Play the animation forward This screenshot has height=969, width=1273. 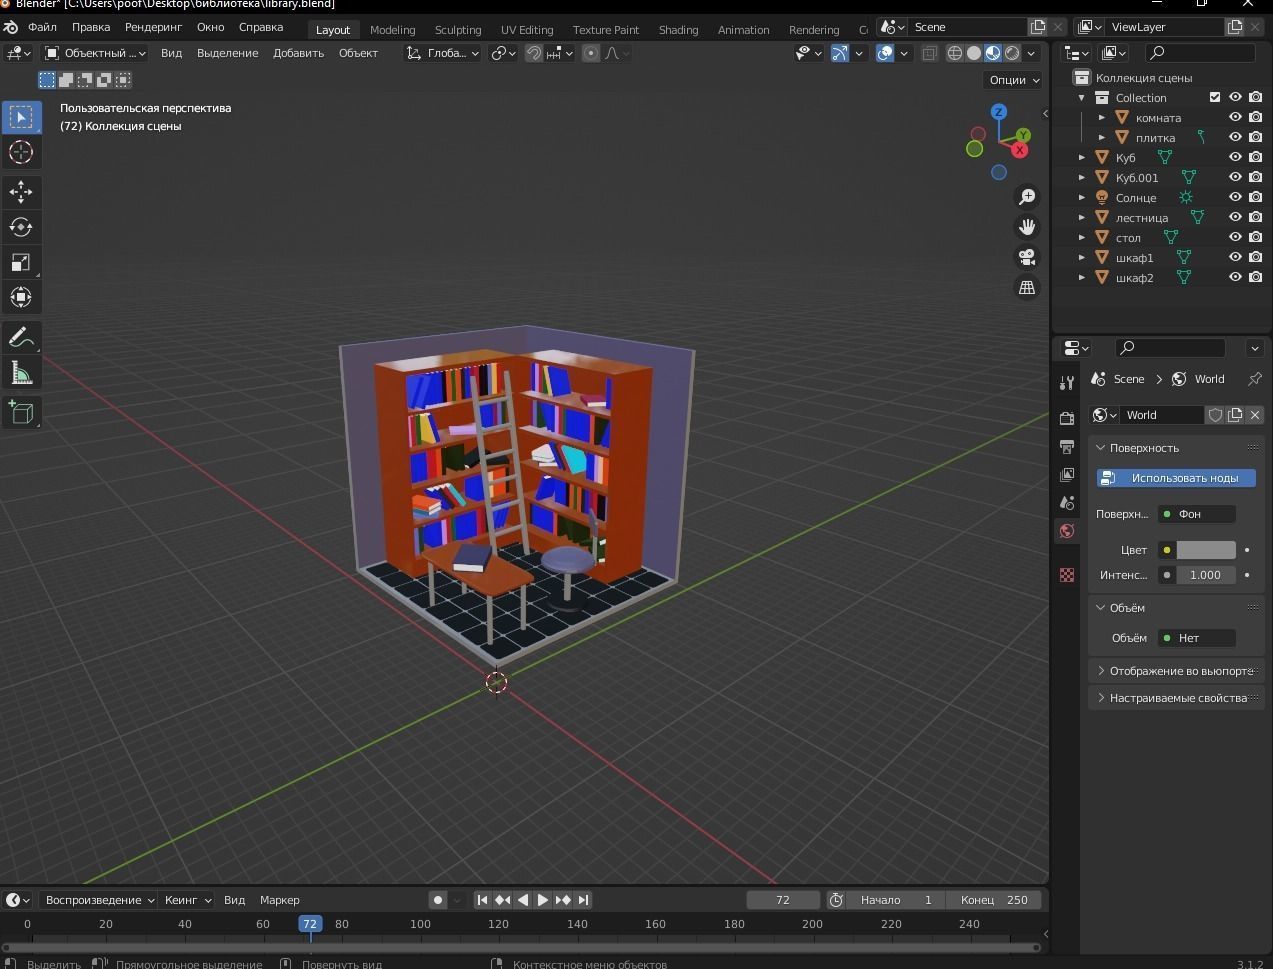point(542,900)
